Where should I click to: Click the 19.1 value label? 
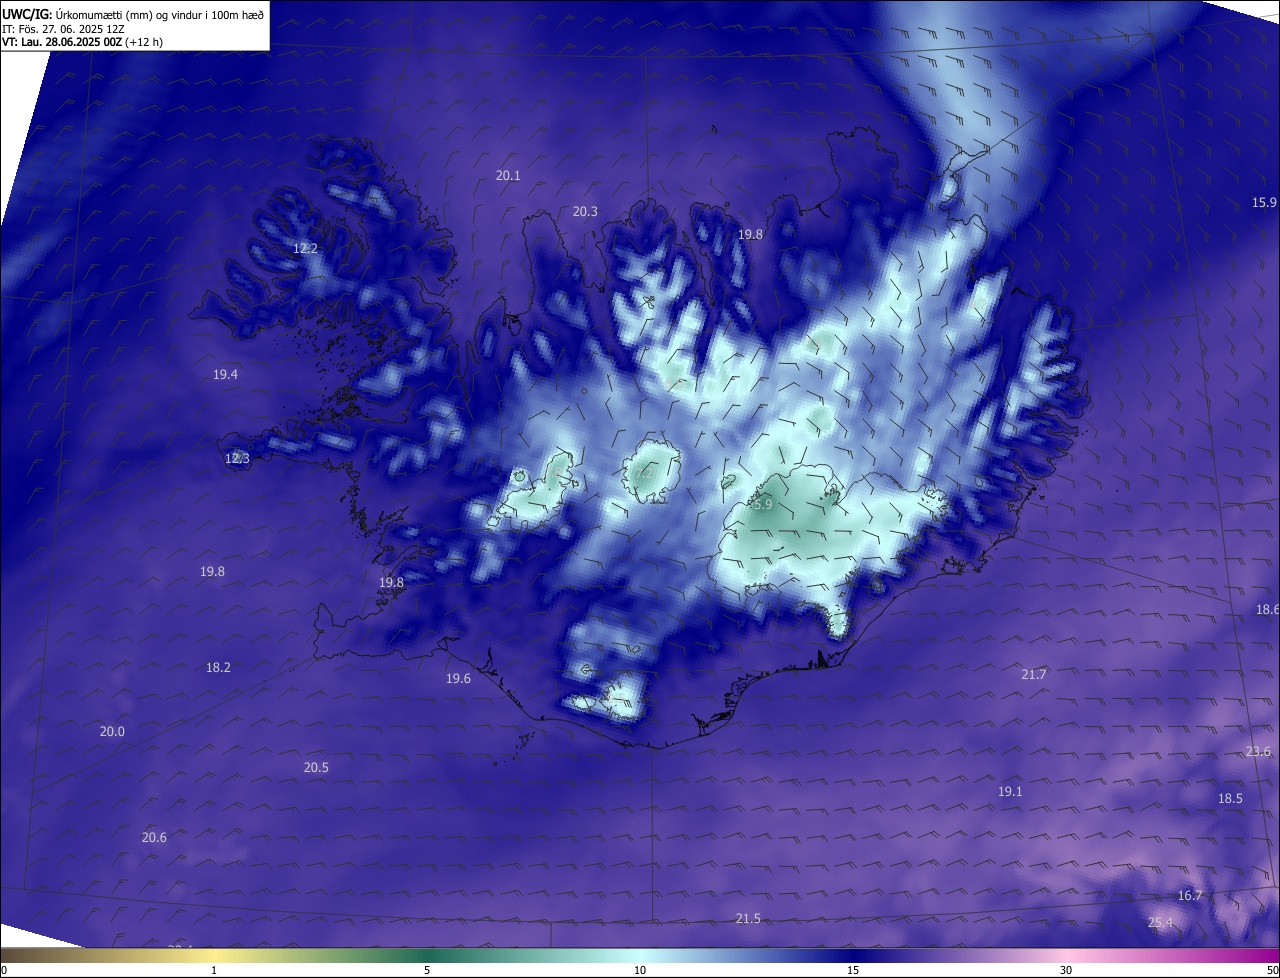[1010, 791]
